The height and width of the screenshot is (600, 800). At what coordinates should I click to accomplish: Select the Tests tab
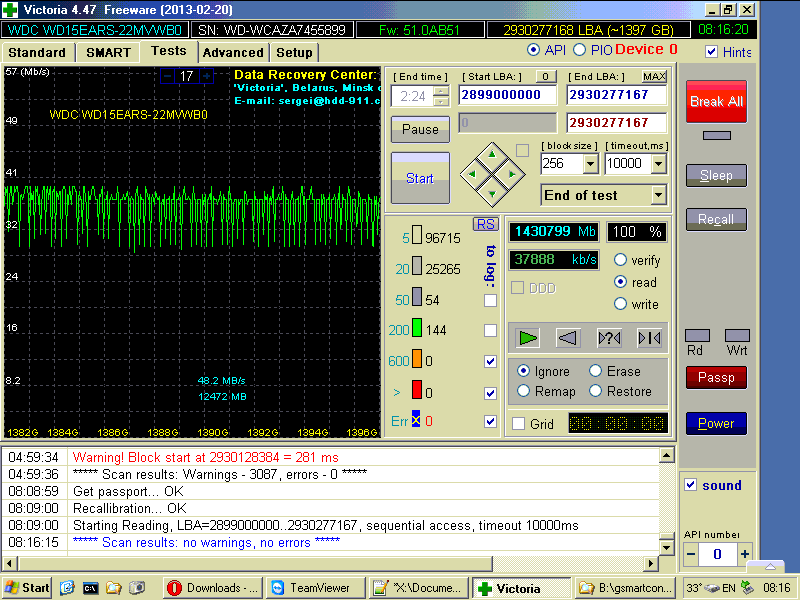pyautogui.click(x=168, y=51)
